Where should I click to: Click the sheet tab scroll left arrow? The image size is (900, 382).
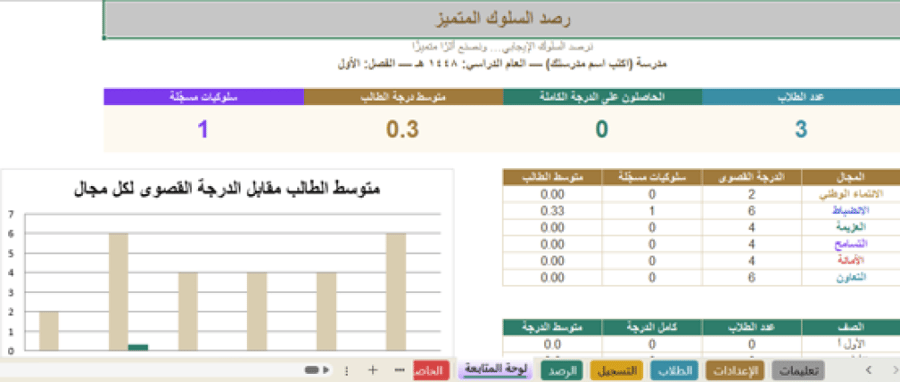tap(869, 370)
